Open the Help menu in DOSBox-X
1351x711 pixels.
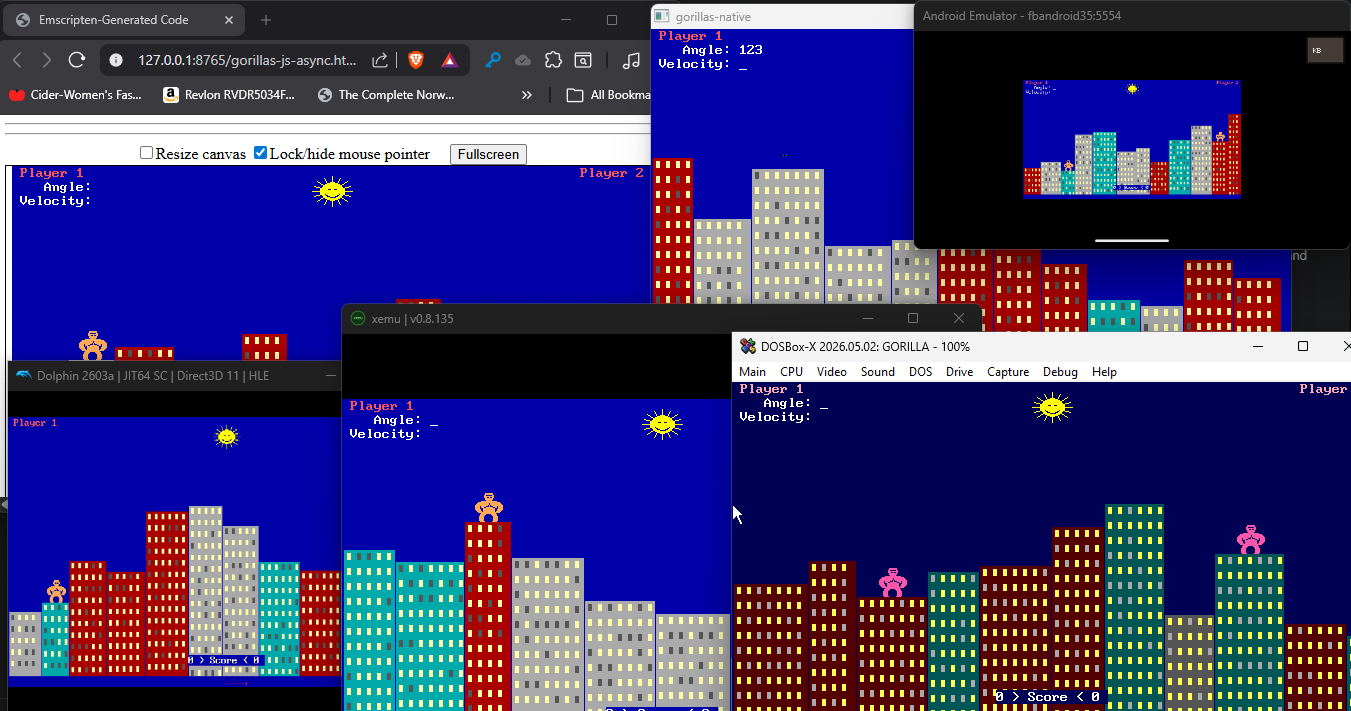pos(1104,372)
